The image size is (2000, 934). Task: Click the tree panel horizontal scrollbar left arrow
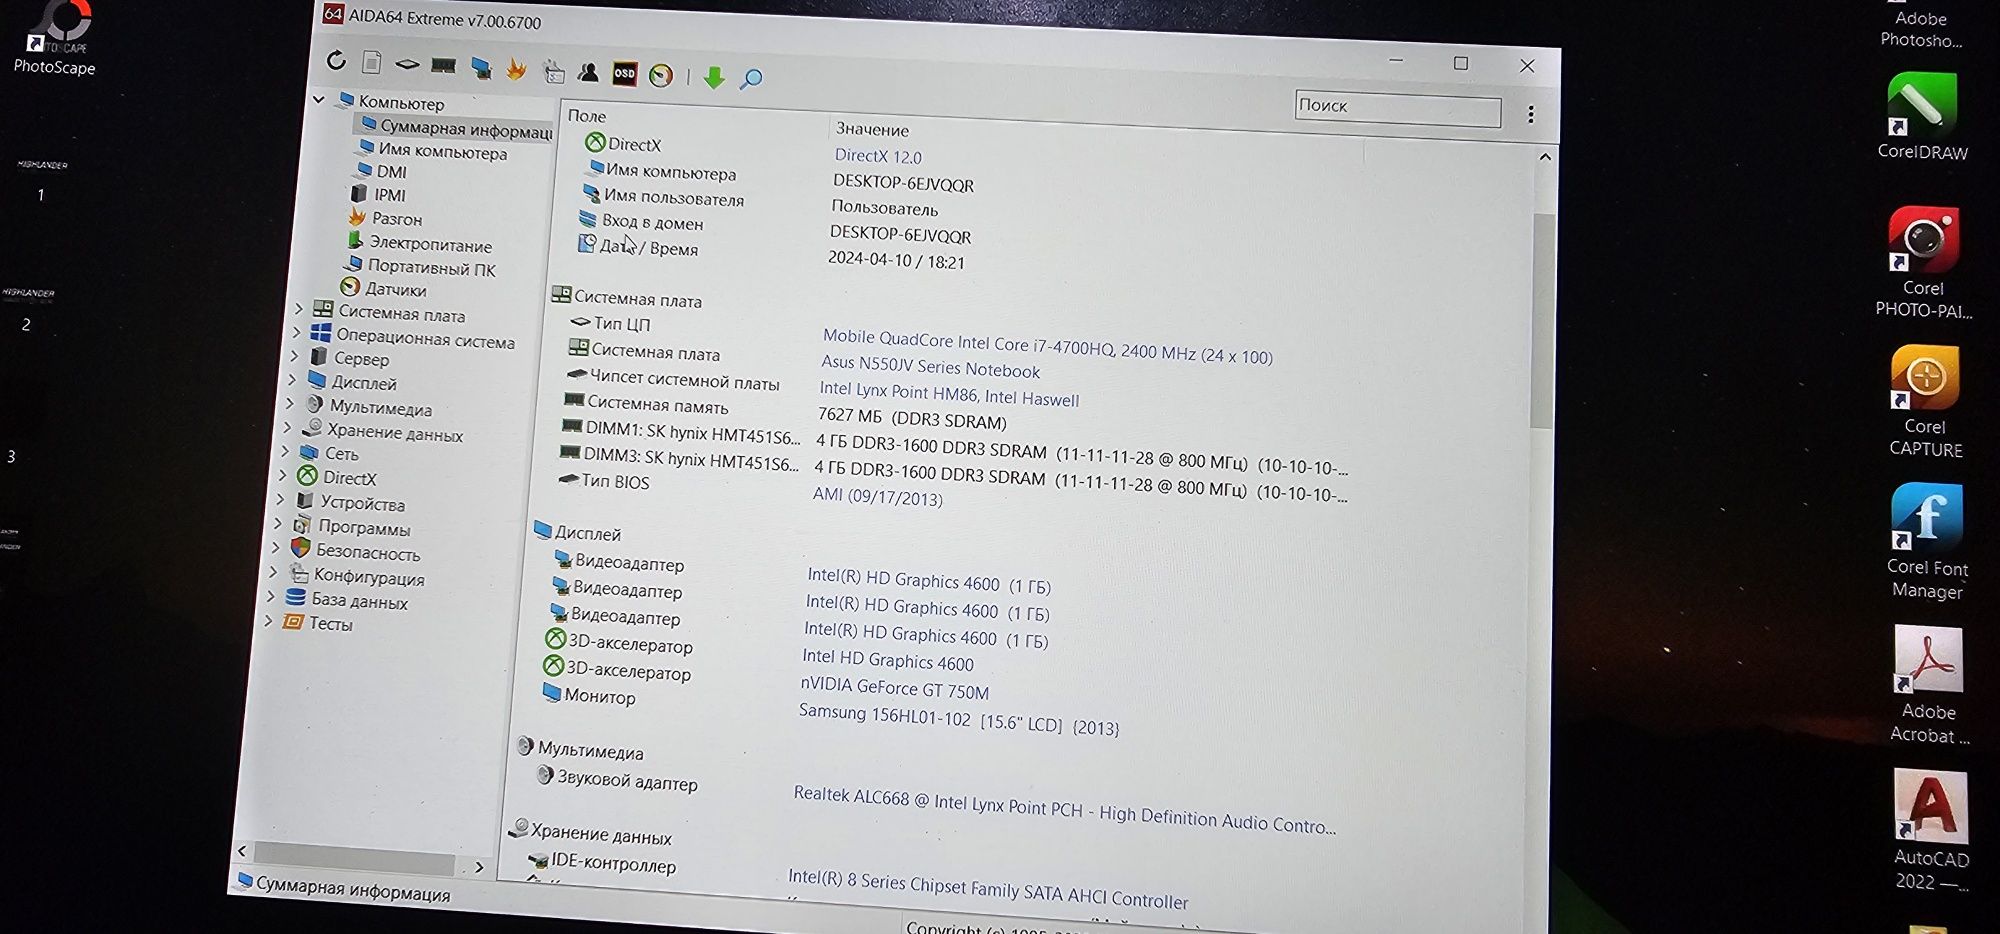point(242,851)
